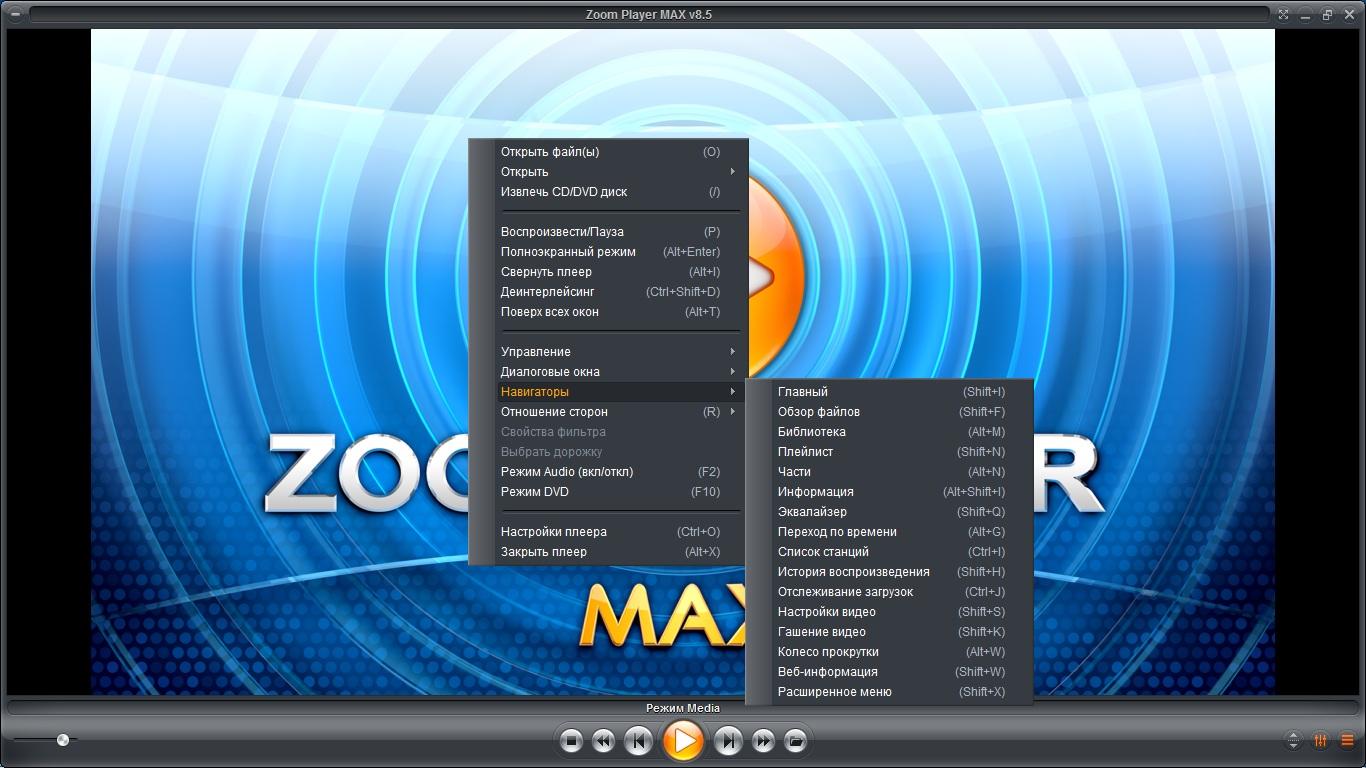
Task: Click the playback timeline seek bar
Action: [683, 708]
